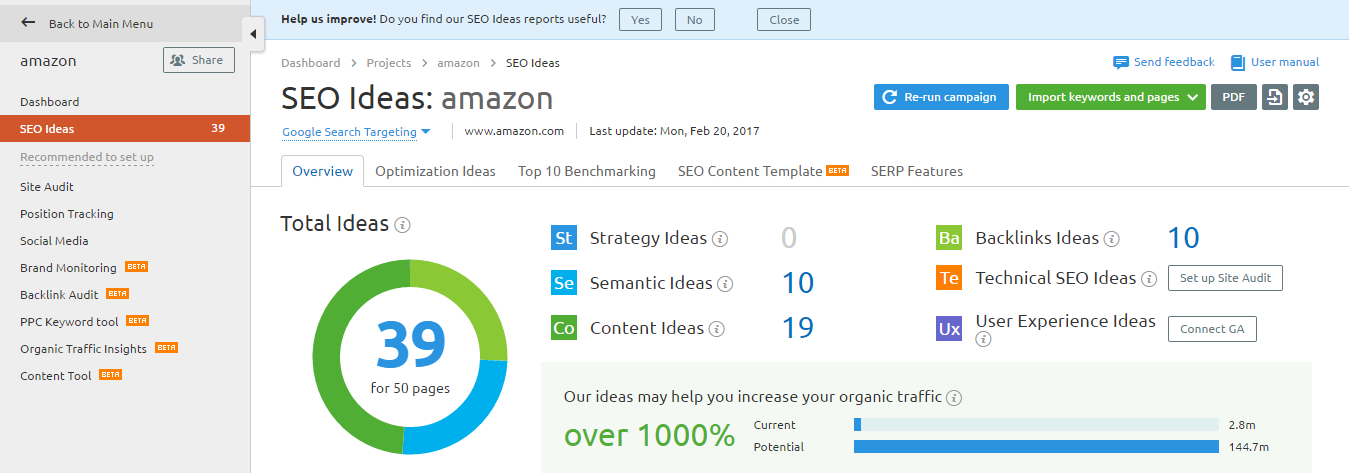The width and height of the screenshot is (1349, 473).
Task: Open the Google Search Targeting dropdown
Action: point(356,131)
